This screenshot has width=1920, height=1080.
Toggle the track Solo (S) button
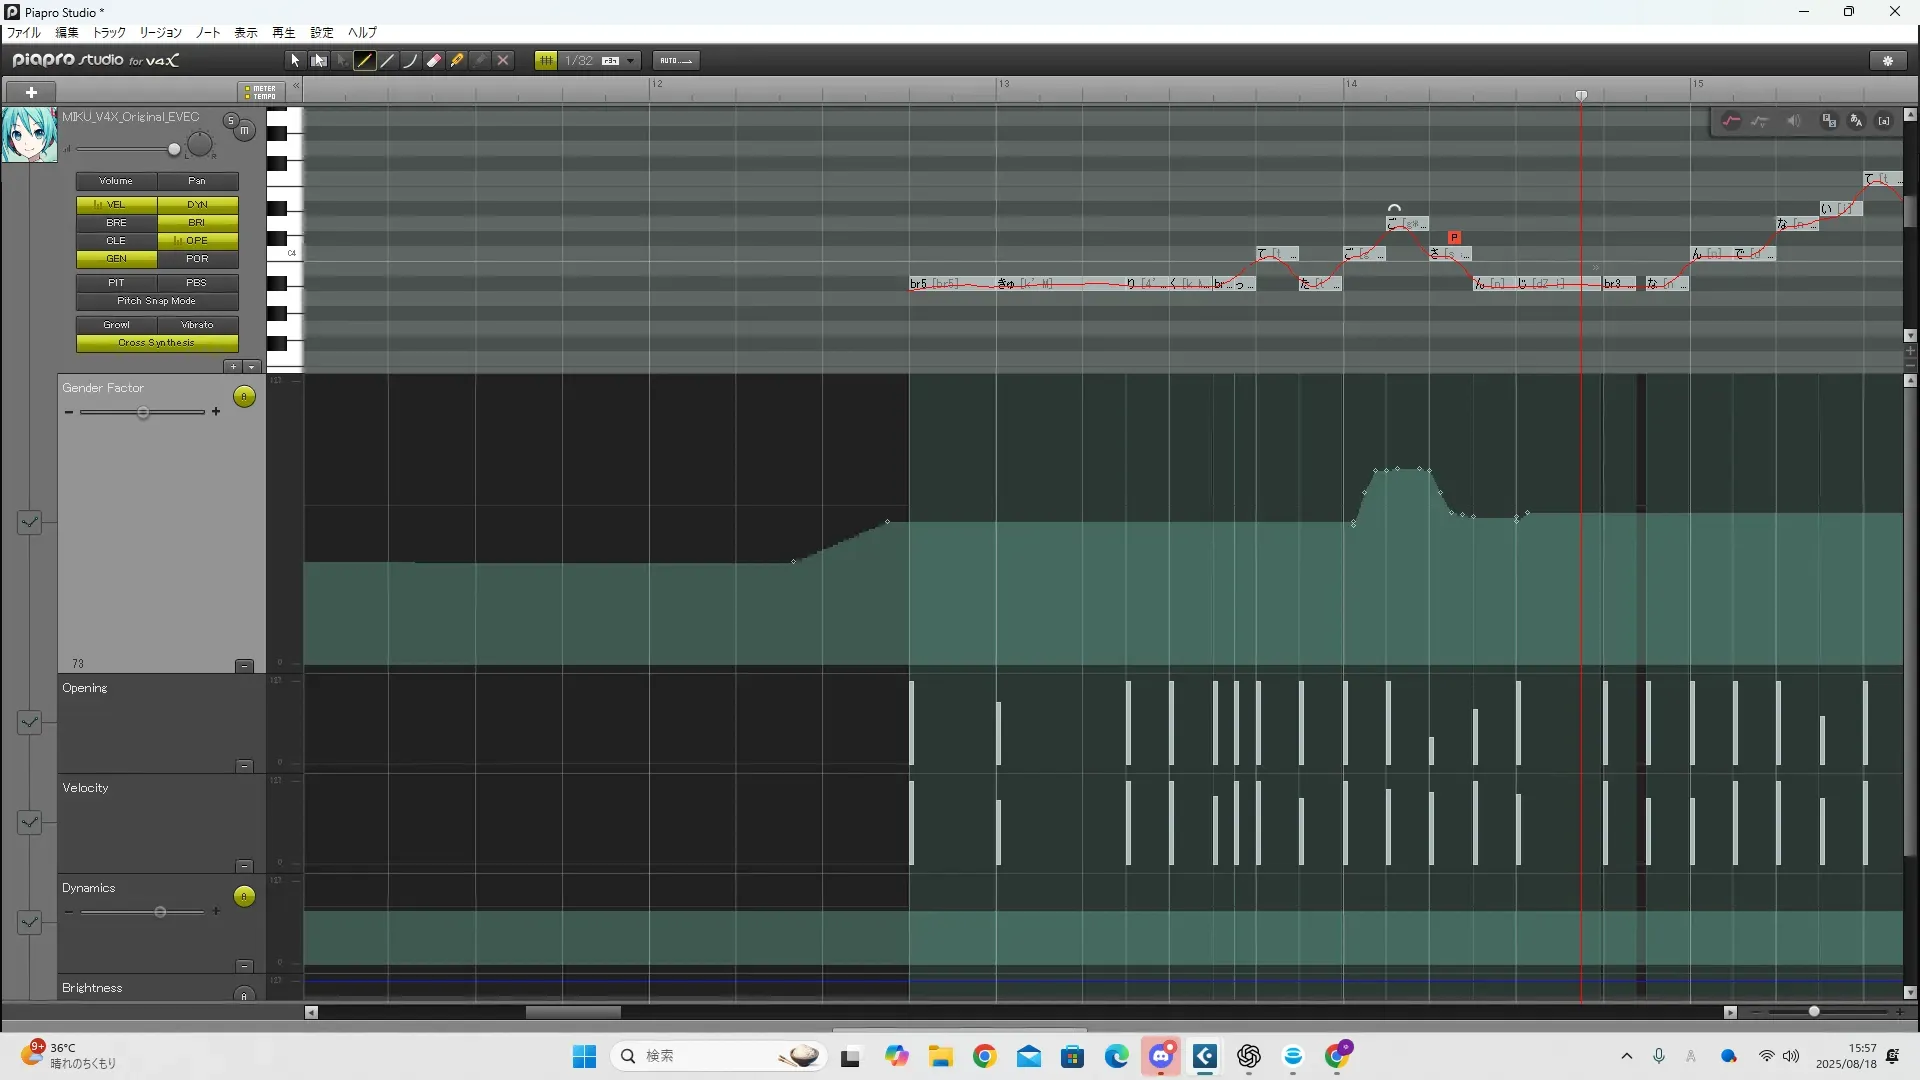tap(231, 121)
